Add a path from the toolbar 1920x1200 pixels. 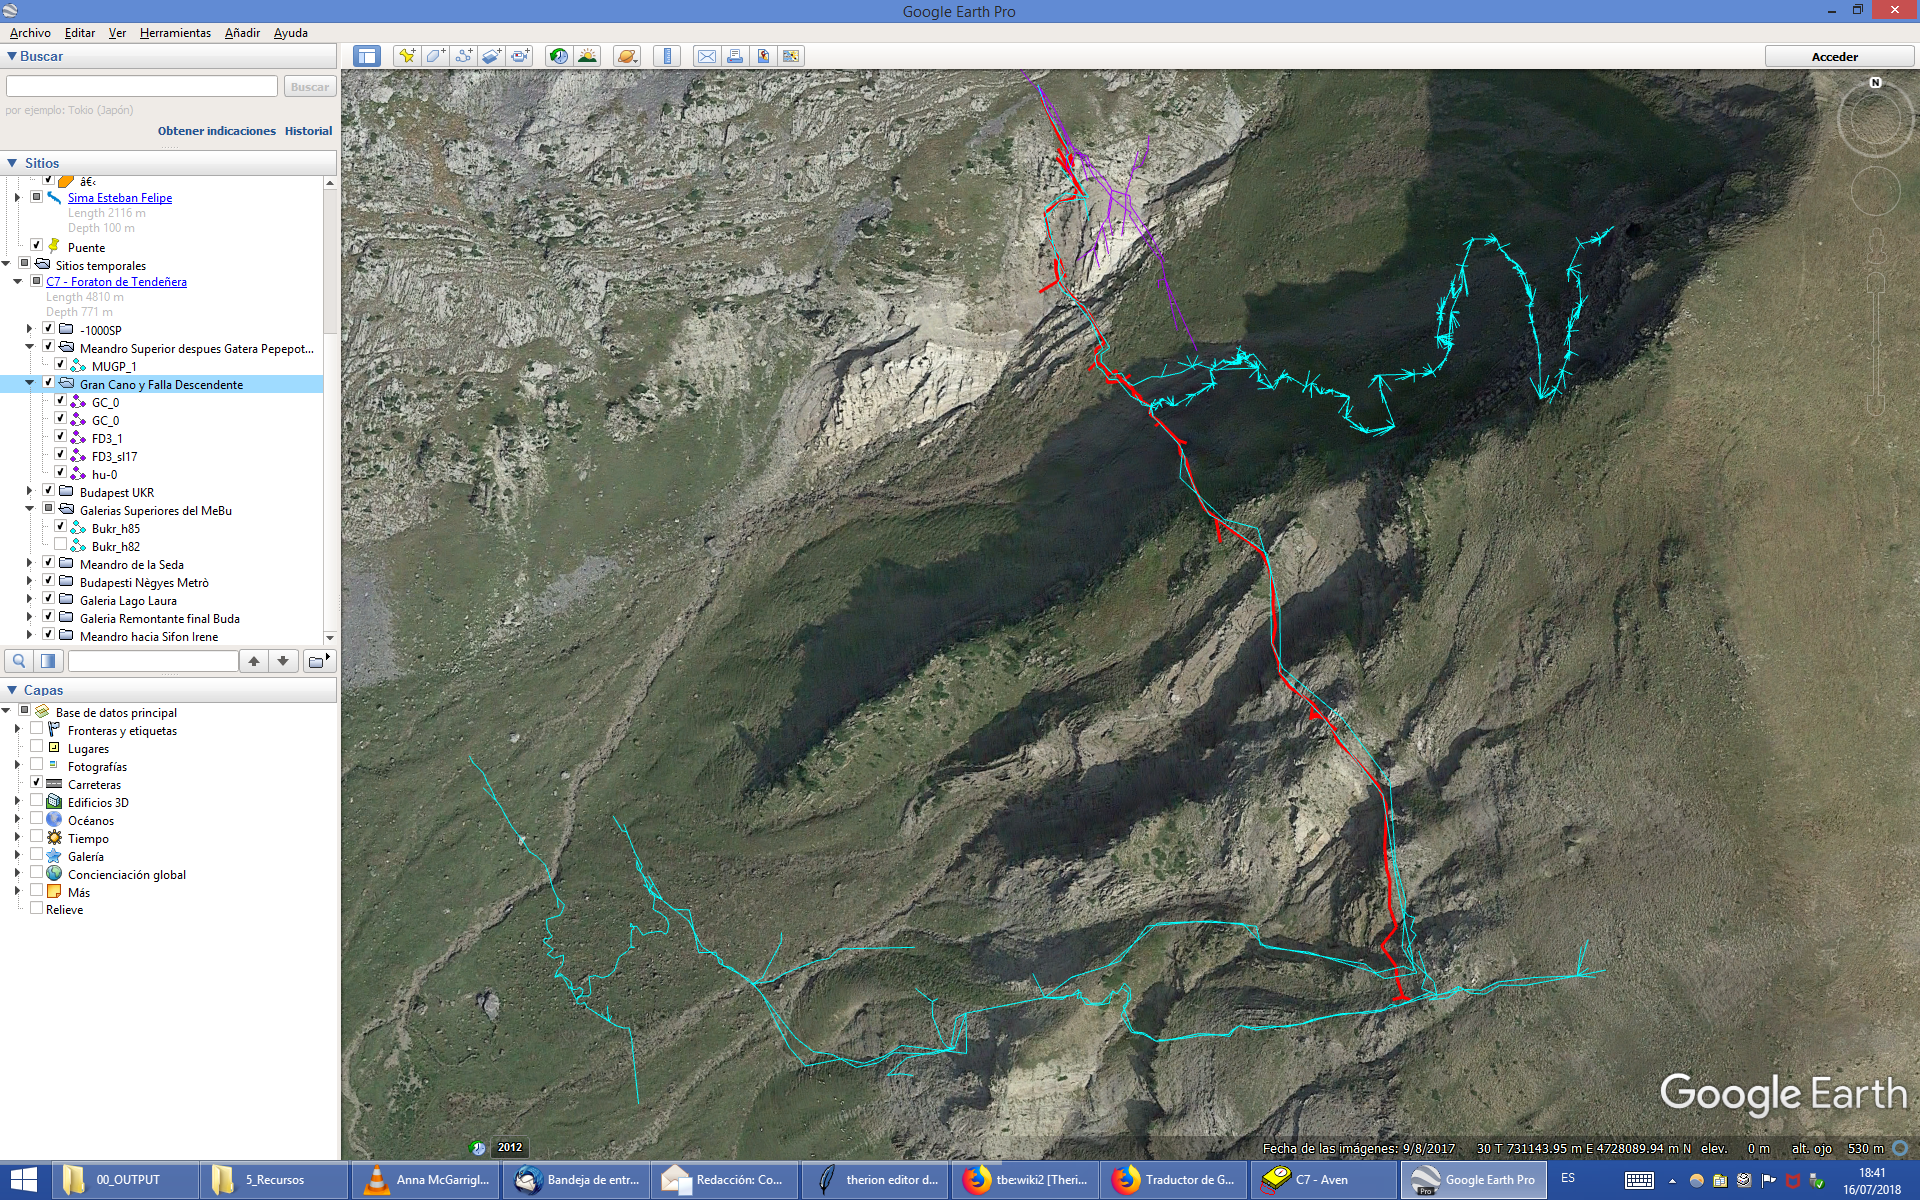463,56
